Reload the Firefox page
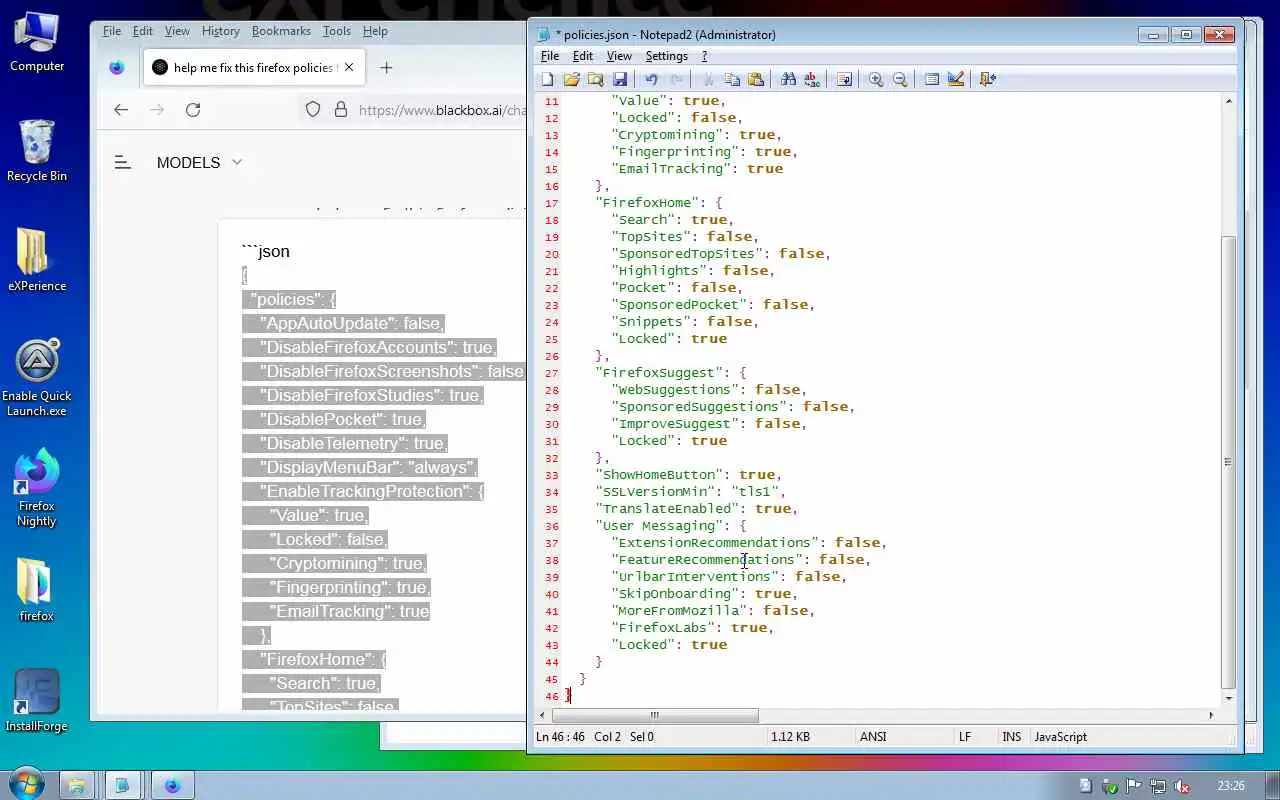The image size is (1280, 800). point(193,110)
